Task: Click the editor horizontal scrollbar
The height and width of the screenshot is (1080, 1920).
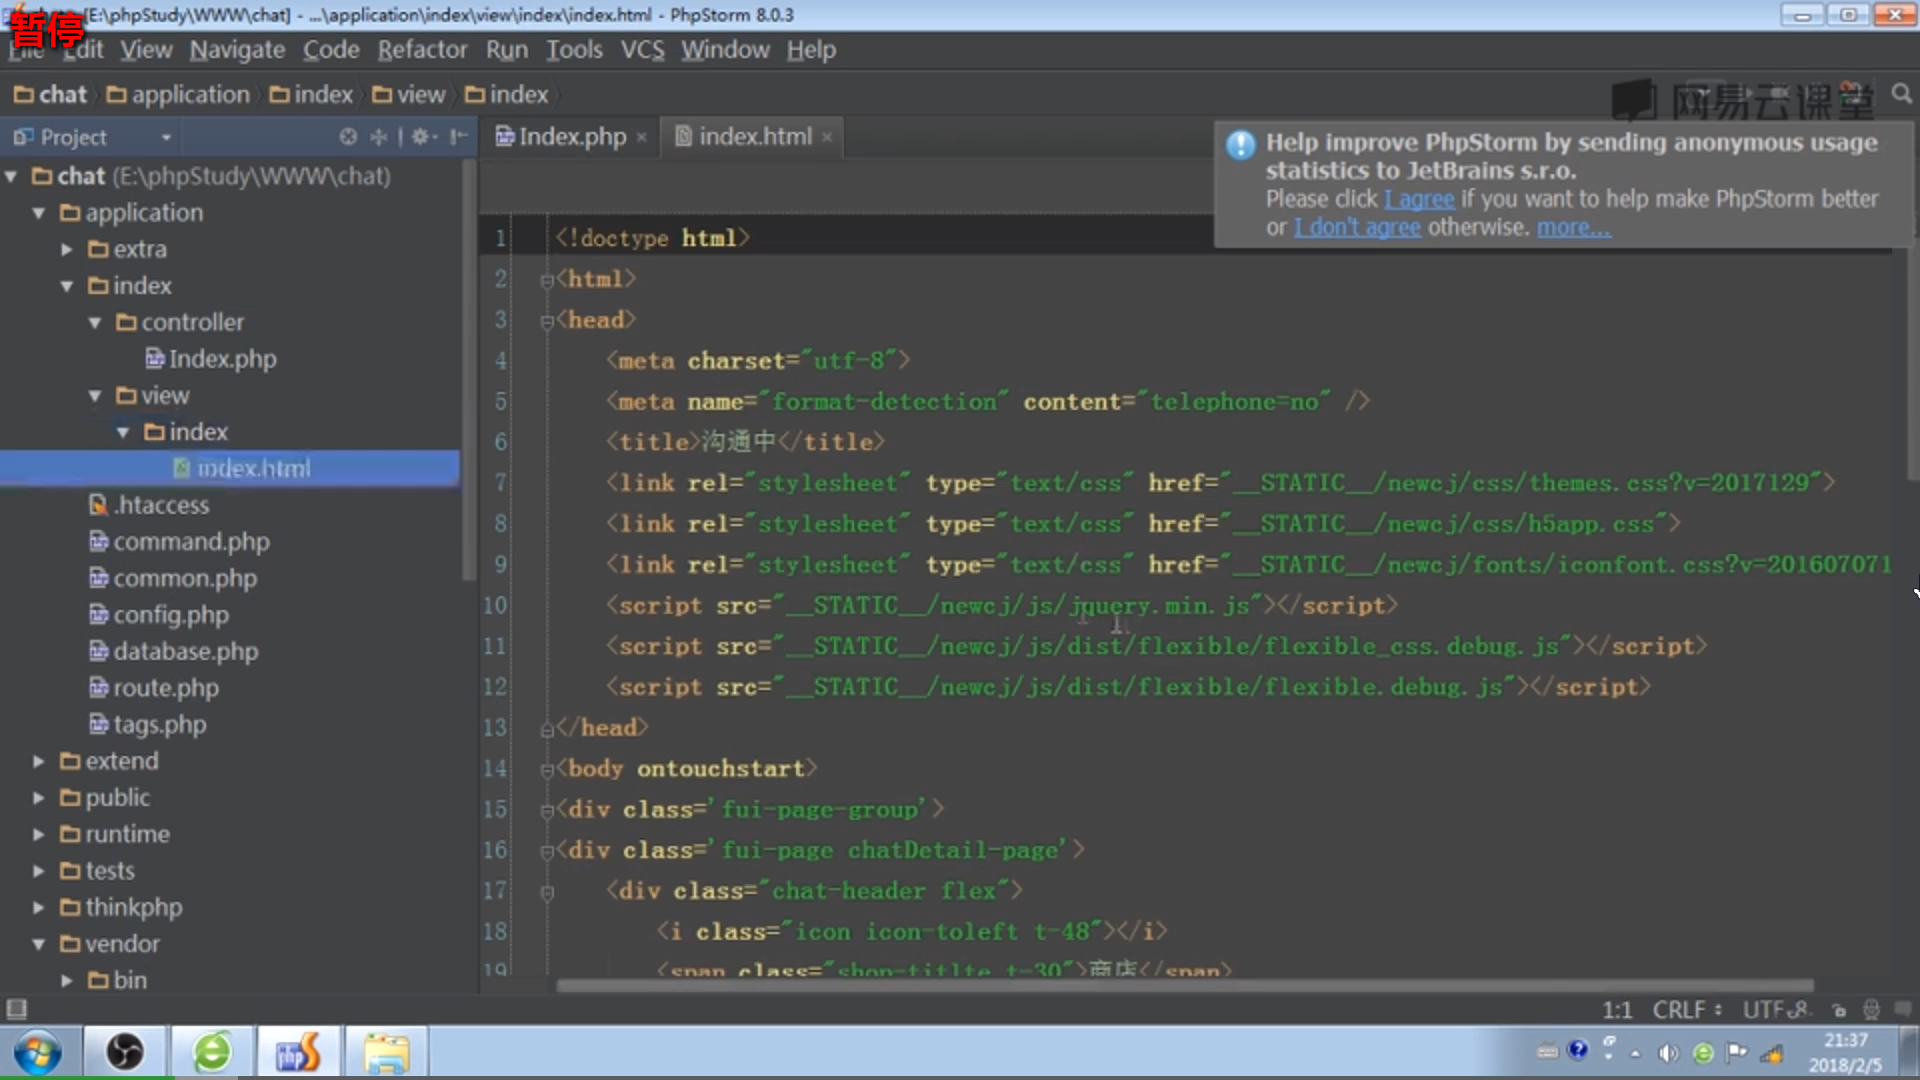Action: tap(1184, 986)
